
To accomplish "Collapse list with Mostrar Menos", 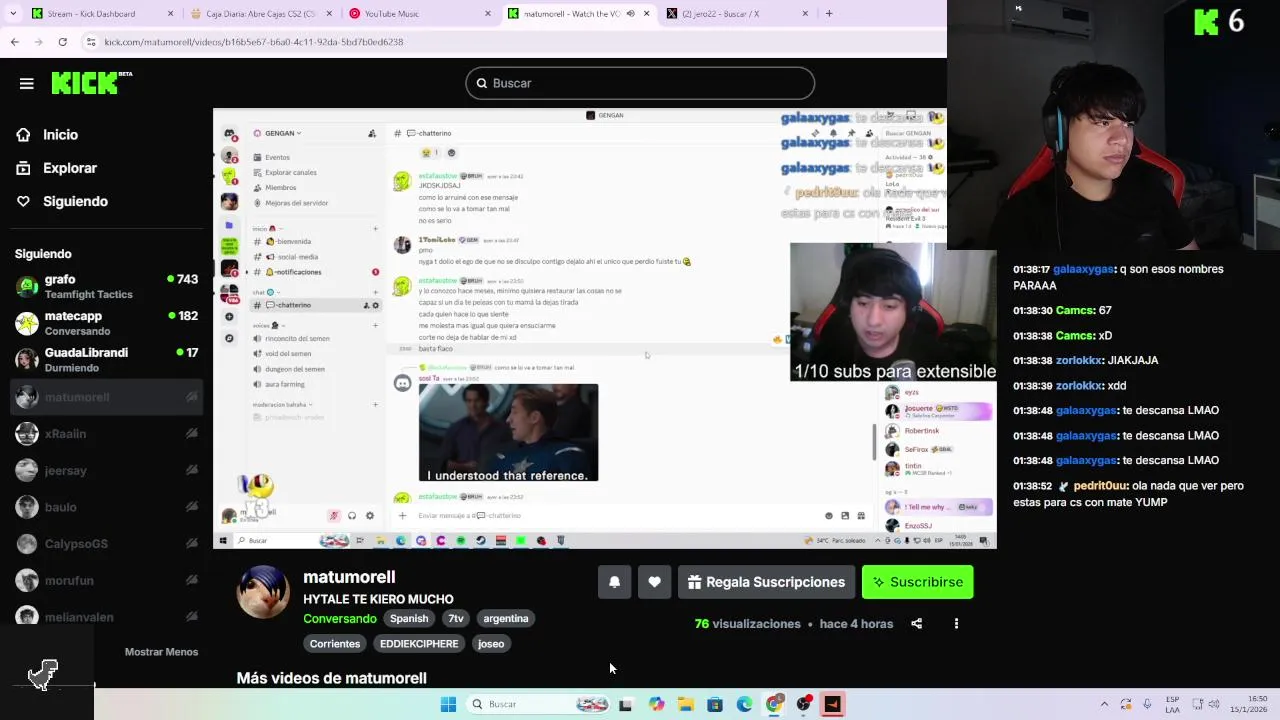I will tap(161, 652).
